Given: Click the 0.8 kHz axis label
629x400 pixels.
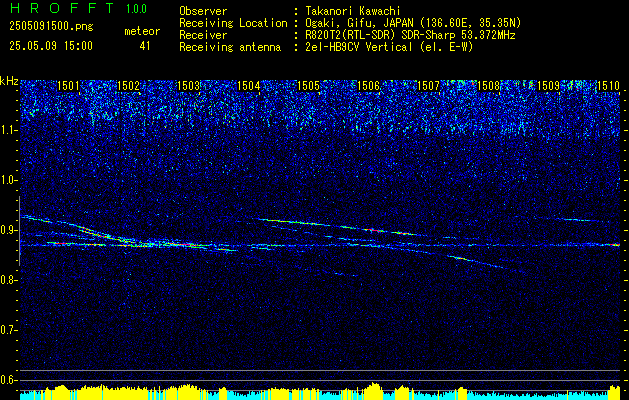Looking at the screenshot, I should click(7, 280).
